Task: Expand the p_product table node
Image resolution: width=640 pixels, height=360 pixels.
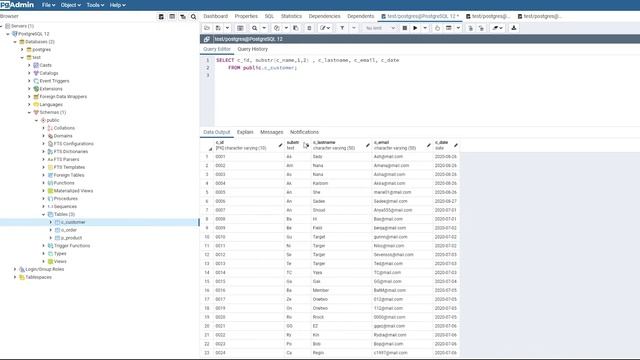Action: pyautogui.click(x=51, y=238)
